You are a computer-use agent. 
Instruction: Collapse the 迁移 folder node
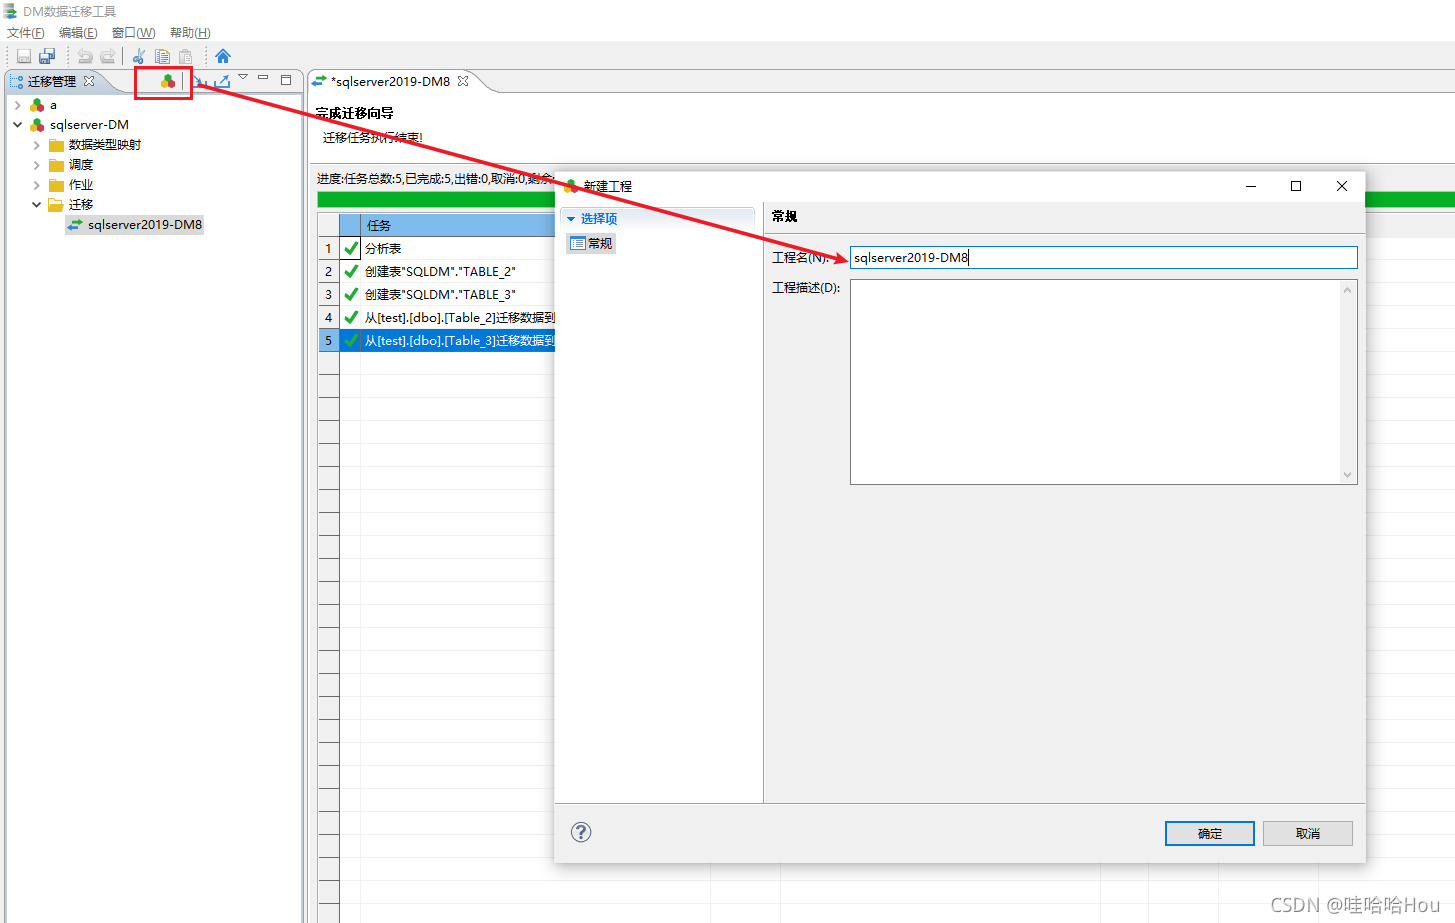[x=36, y=205]
